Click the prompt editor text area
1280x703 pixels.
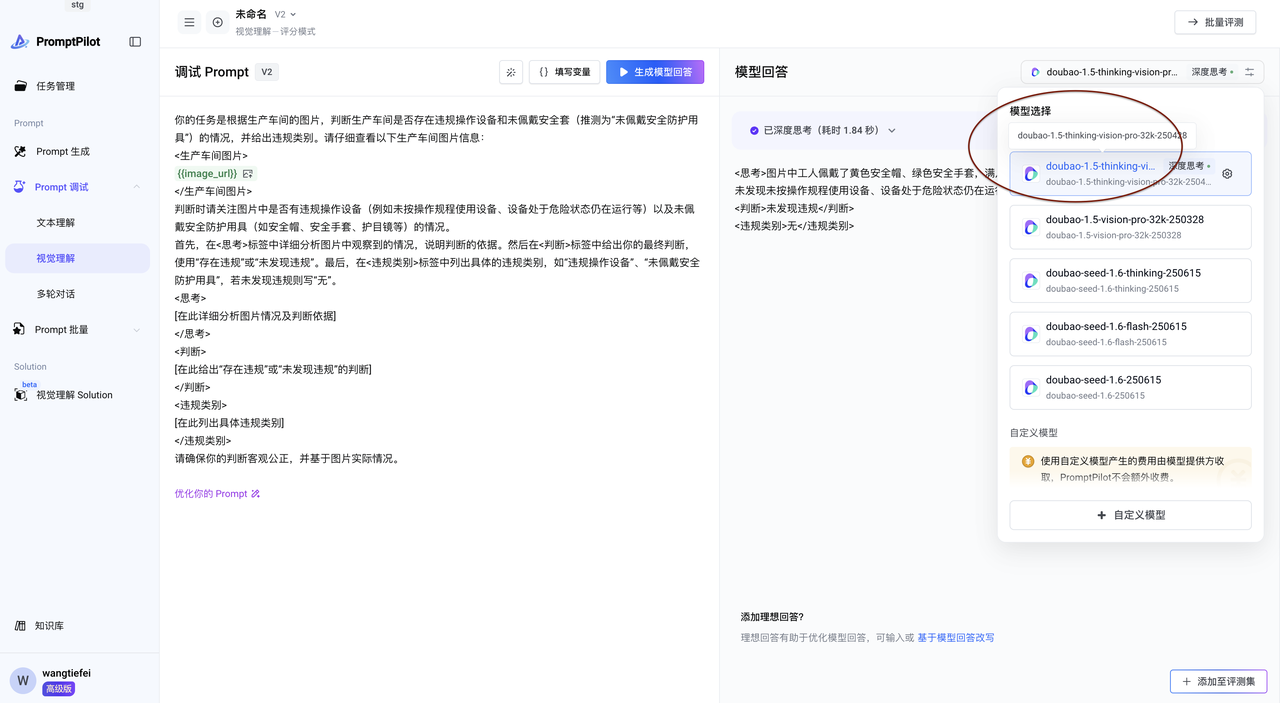(x=439, y=289)
